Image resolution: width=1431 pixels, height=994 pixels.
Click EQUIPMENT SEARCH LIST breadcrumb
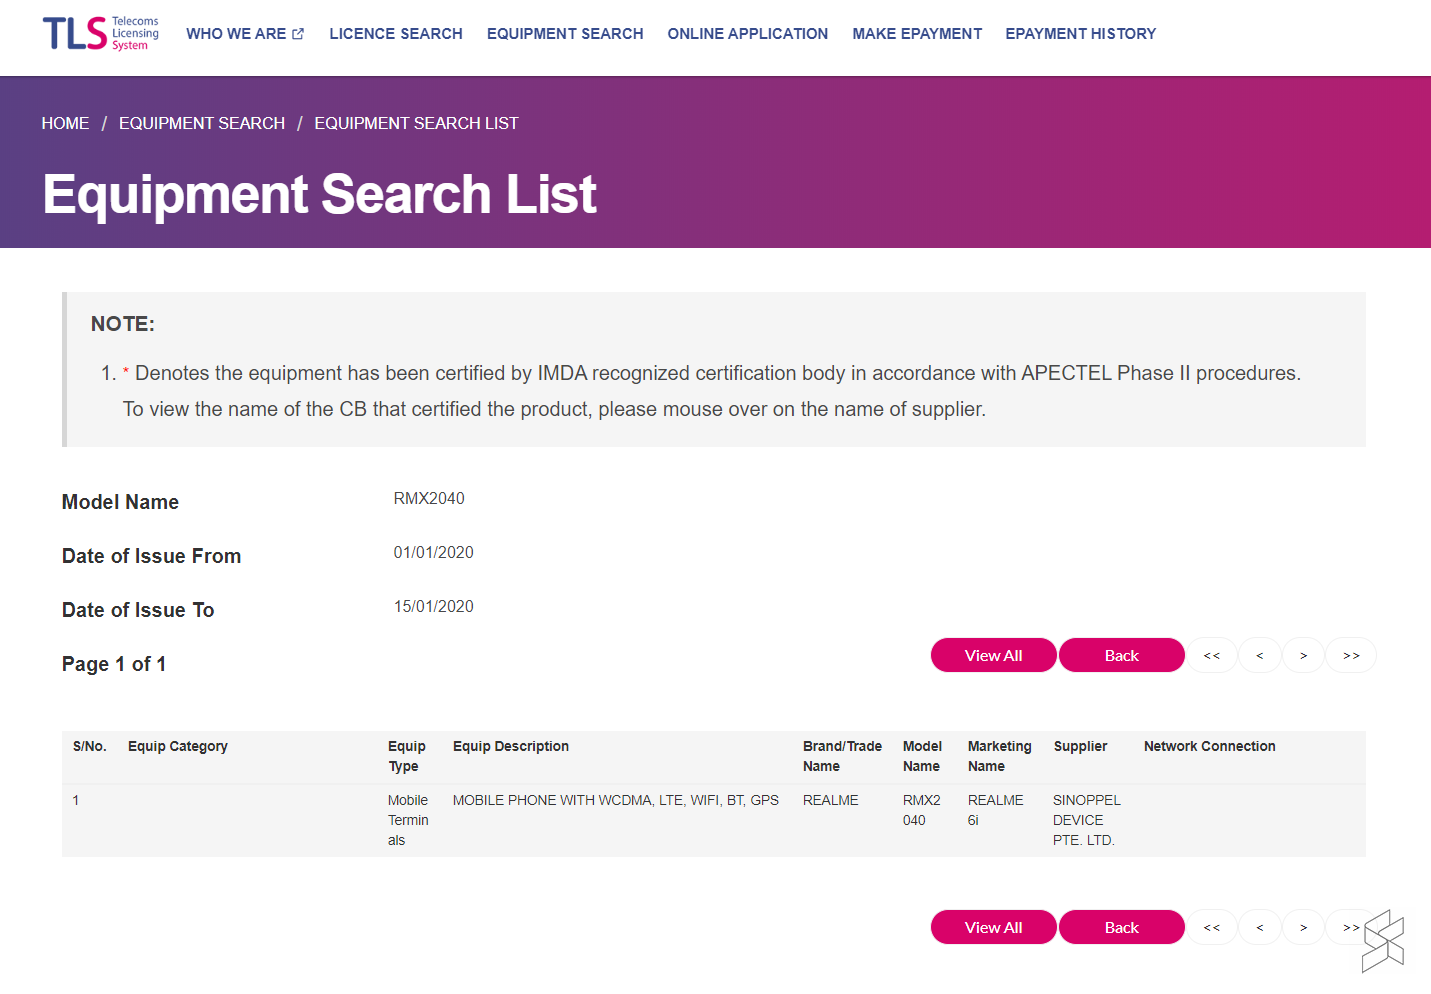(416, 123)
